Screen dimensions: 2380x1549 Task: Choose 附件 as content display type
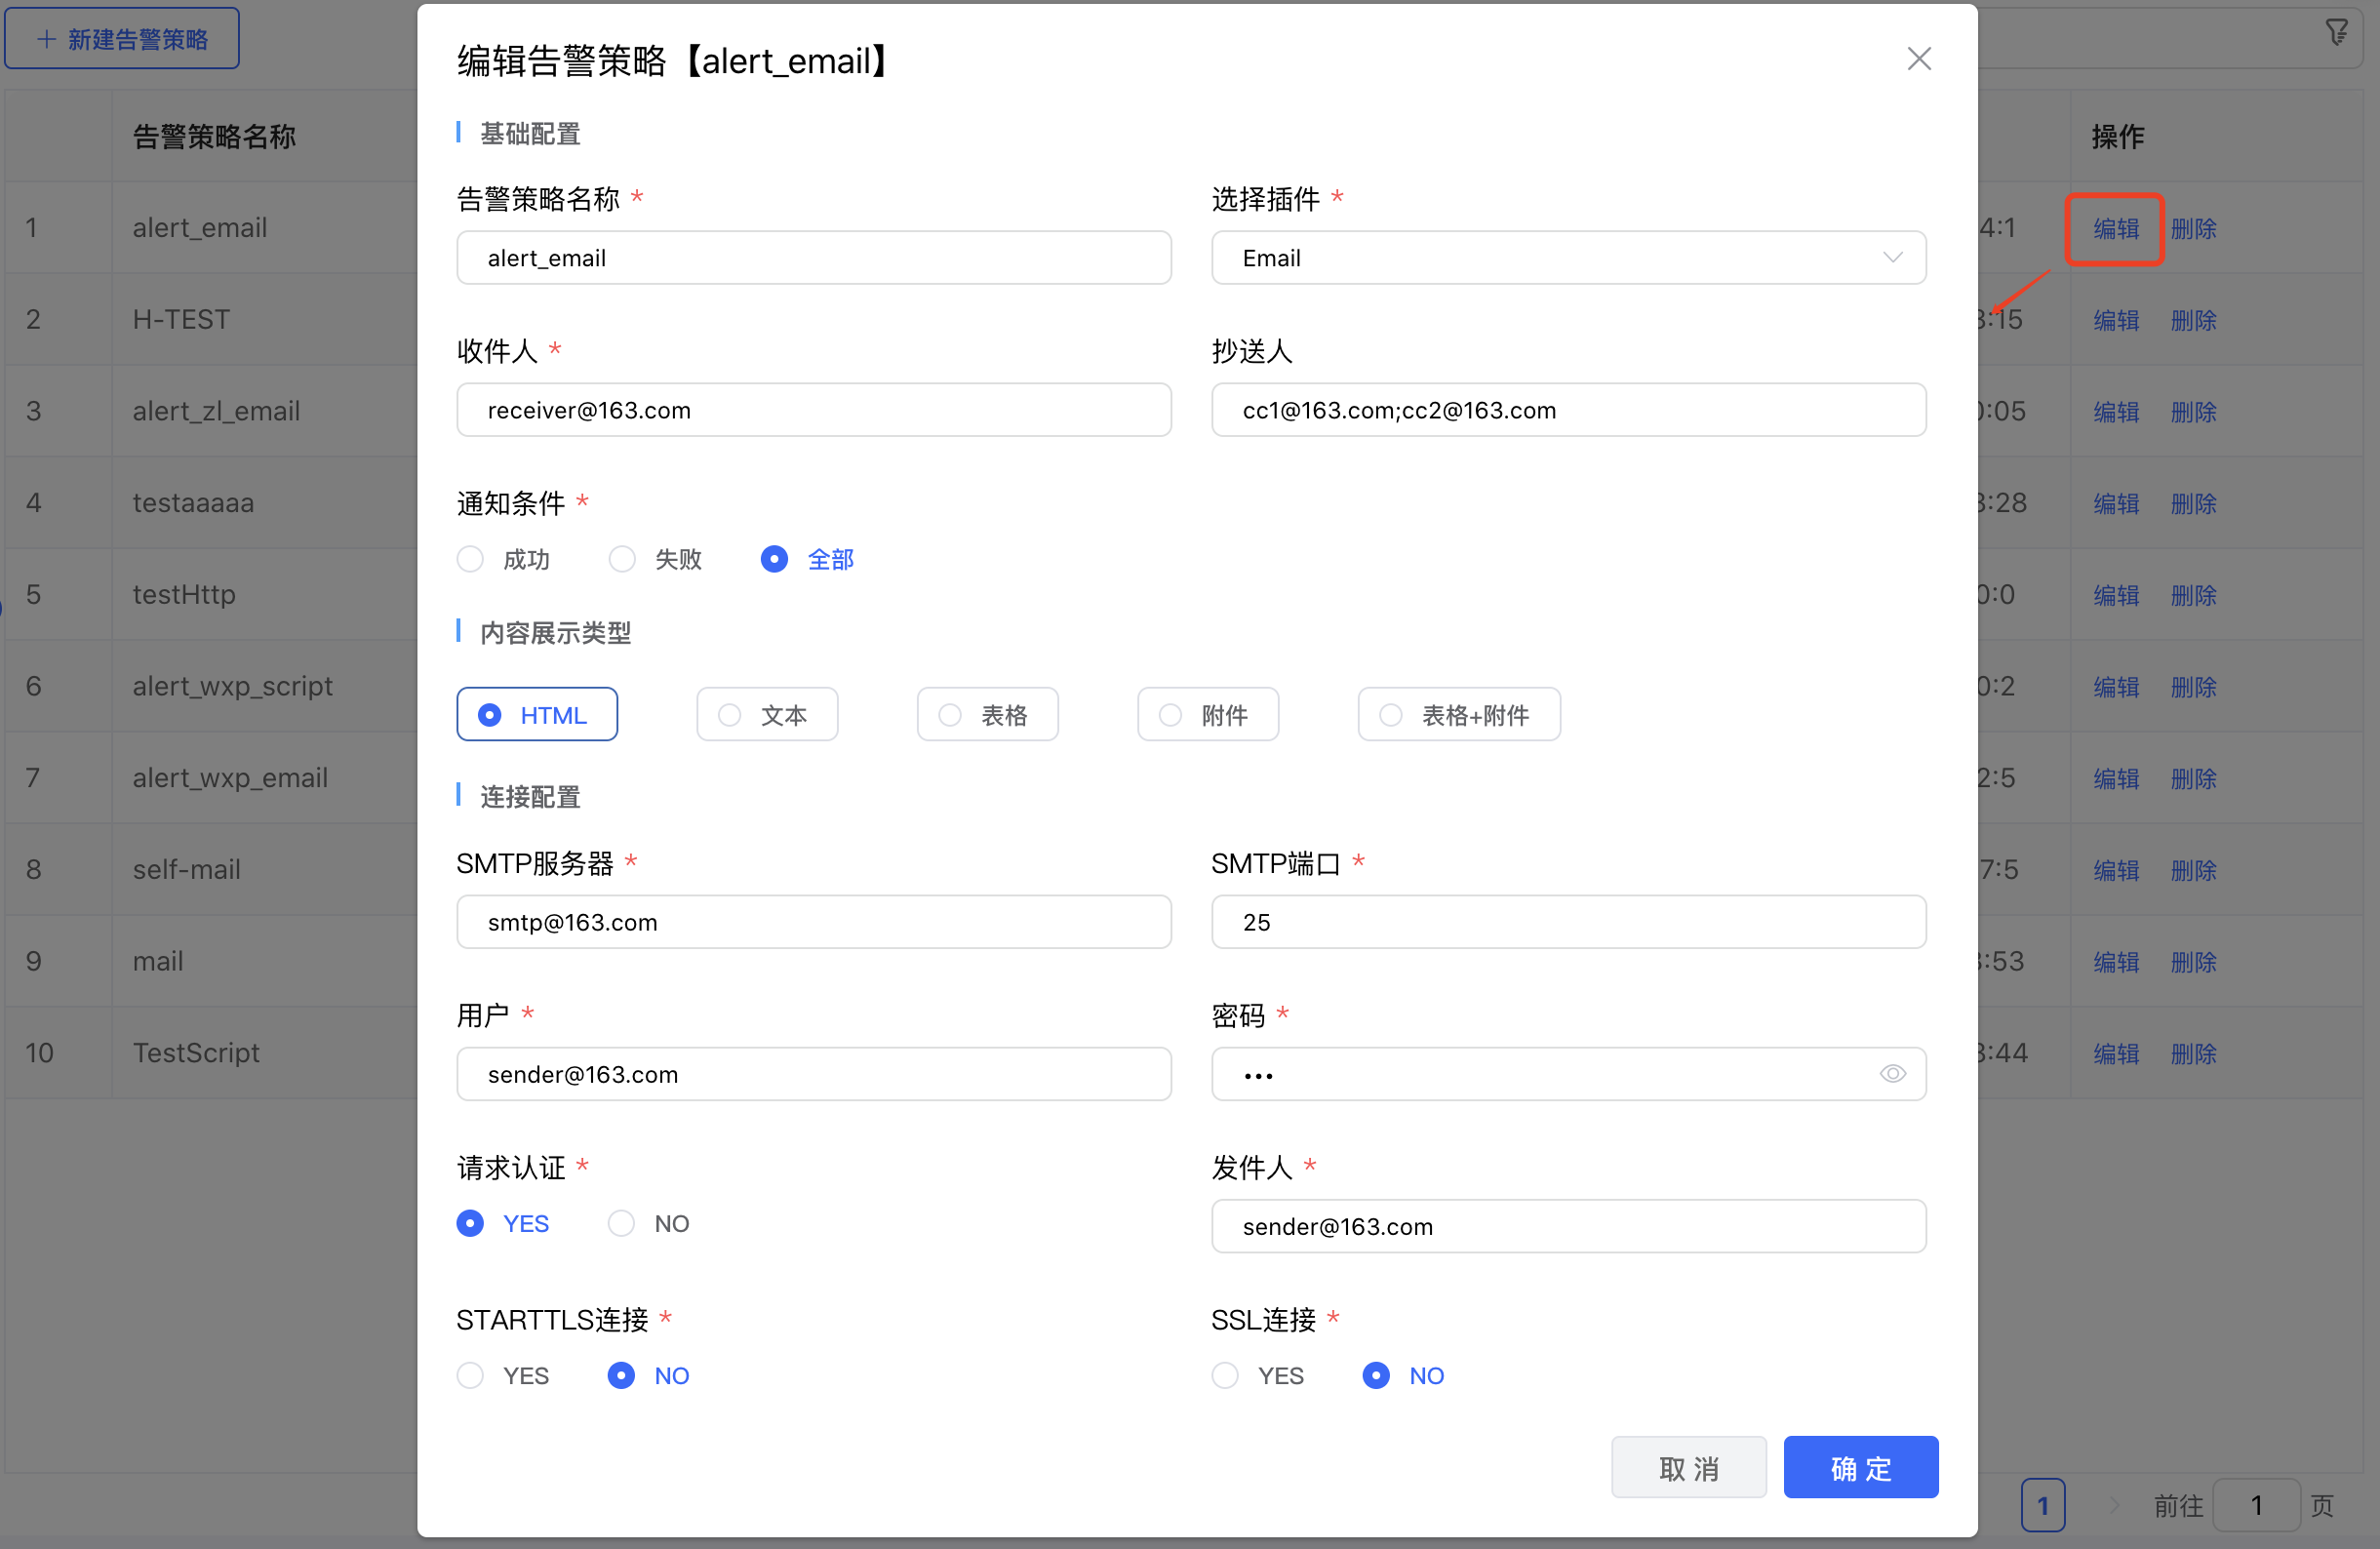(x=1207, y=715)
